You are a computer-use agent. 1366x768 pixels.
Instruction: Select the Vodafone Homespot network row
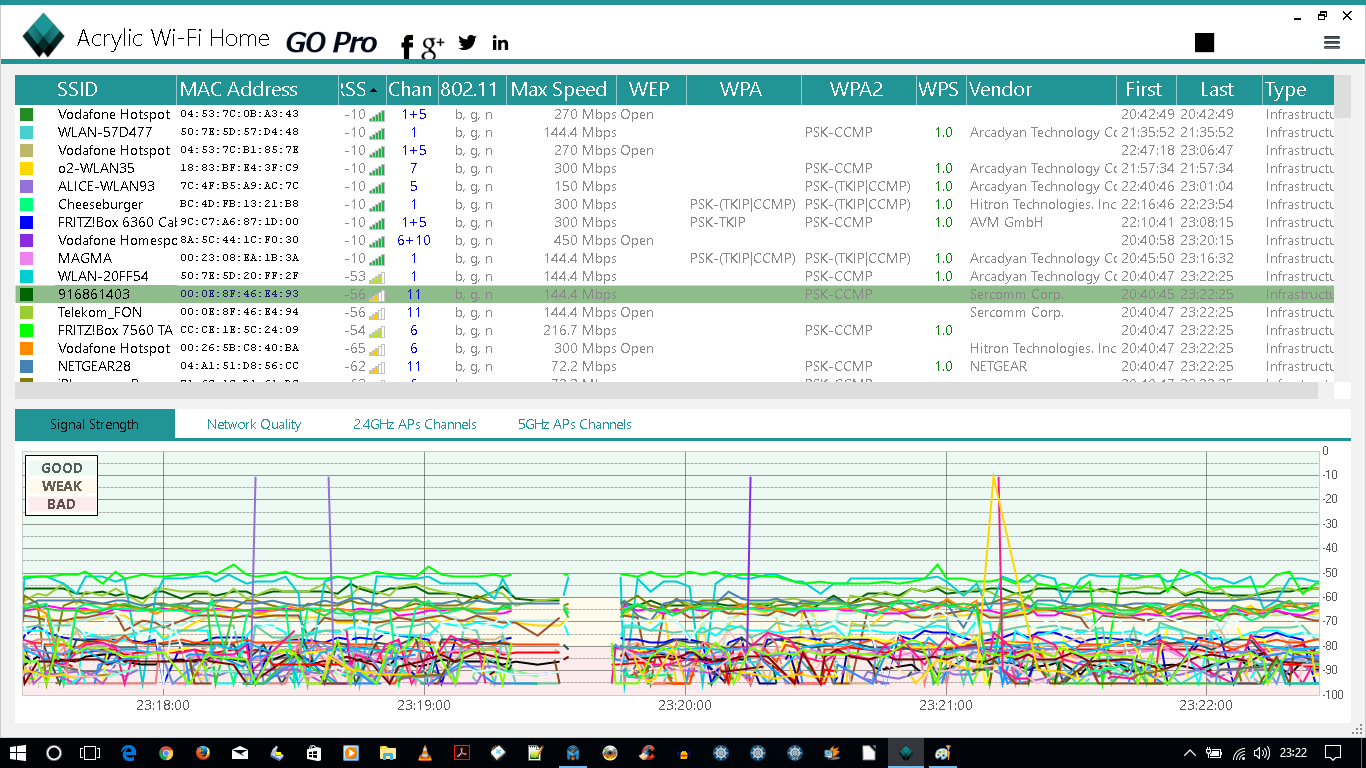675,240
